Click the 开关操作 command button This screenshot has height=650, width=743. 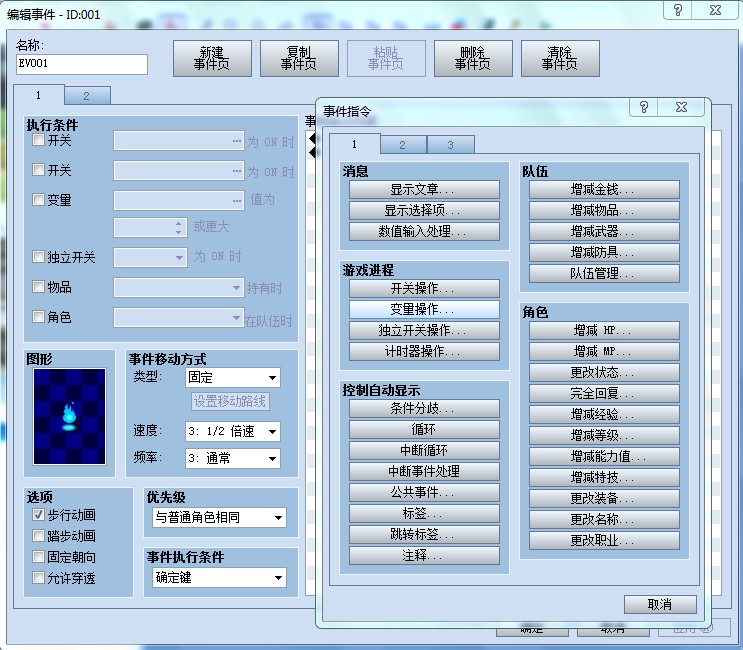pos(424,288)
